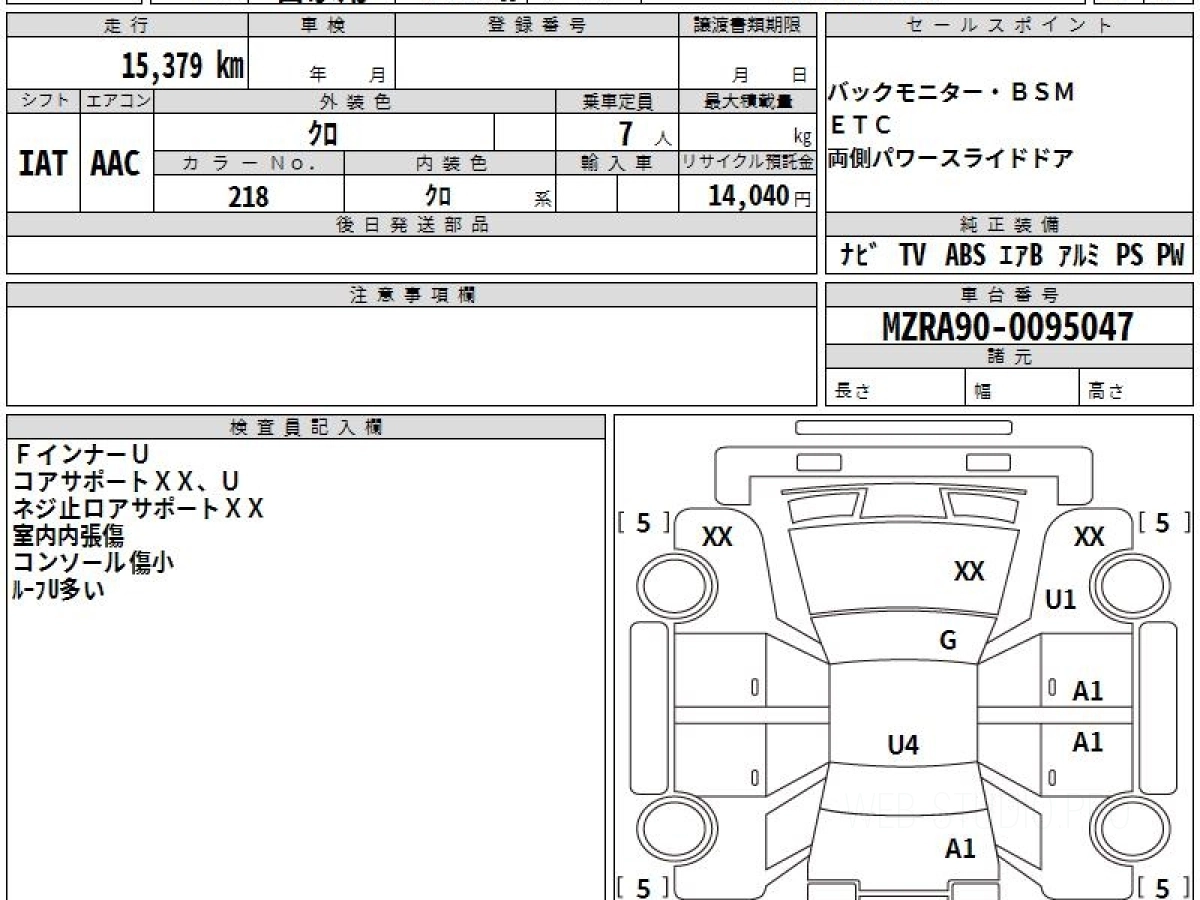The width and height of the screenshot is (1200, 900).
Task: Click the 14,040円 recycle deposit value
Action: [759, 196]
